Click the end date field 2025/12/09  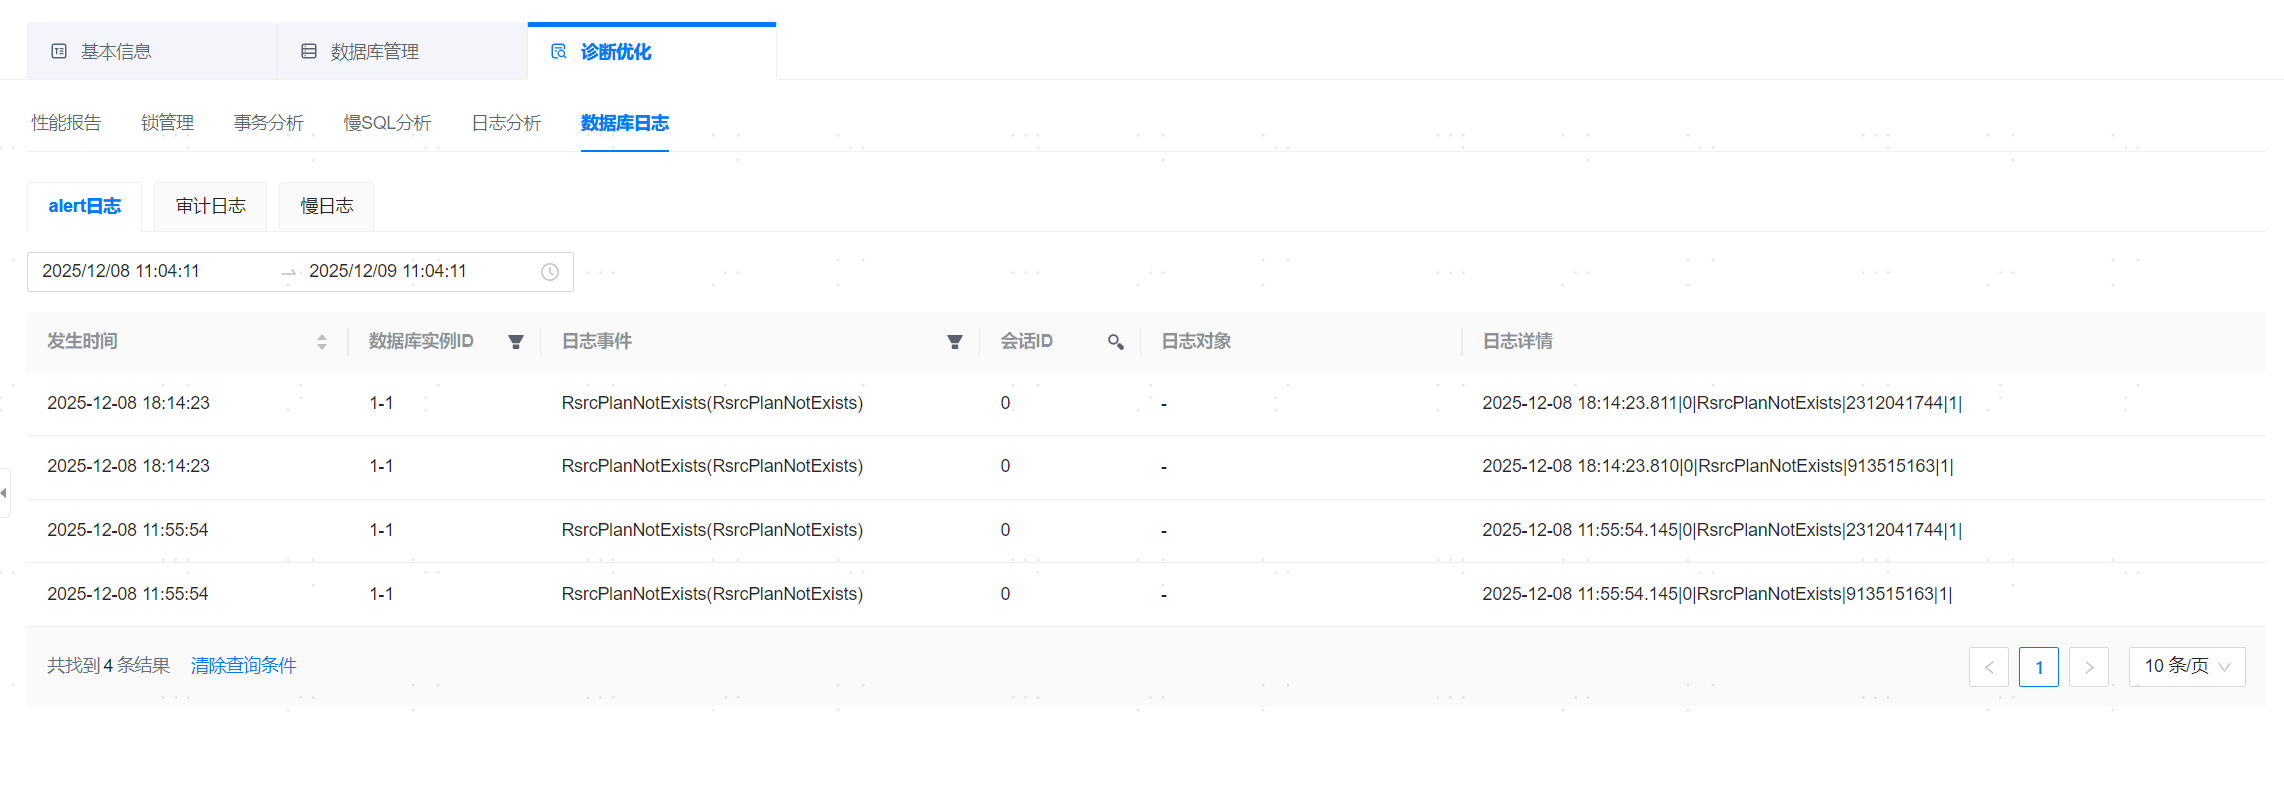tap(388, 271)
